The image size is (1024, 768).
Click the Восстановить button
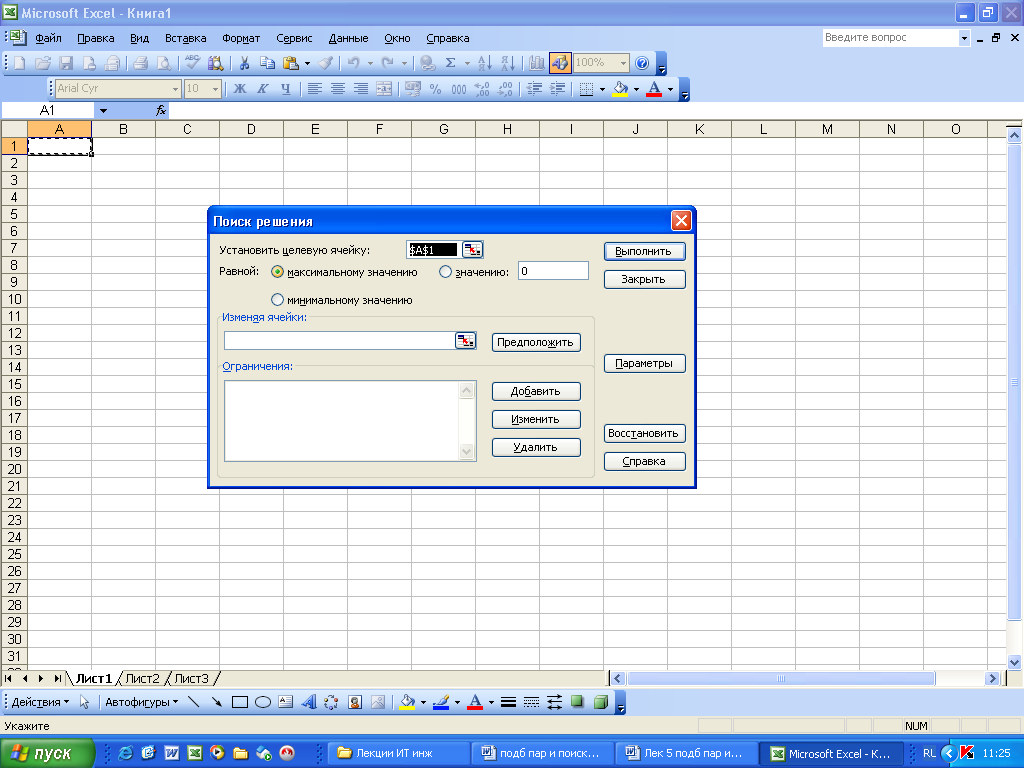[645, 434]
